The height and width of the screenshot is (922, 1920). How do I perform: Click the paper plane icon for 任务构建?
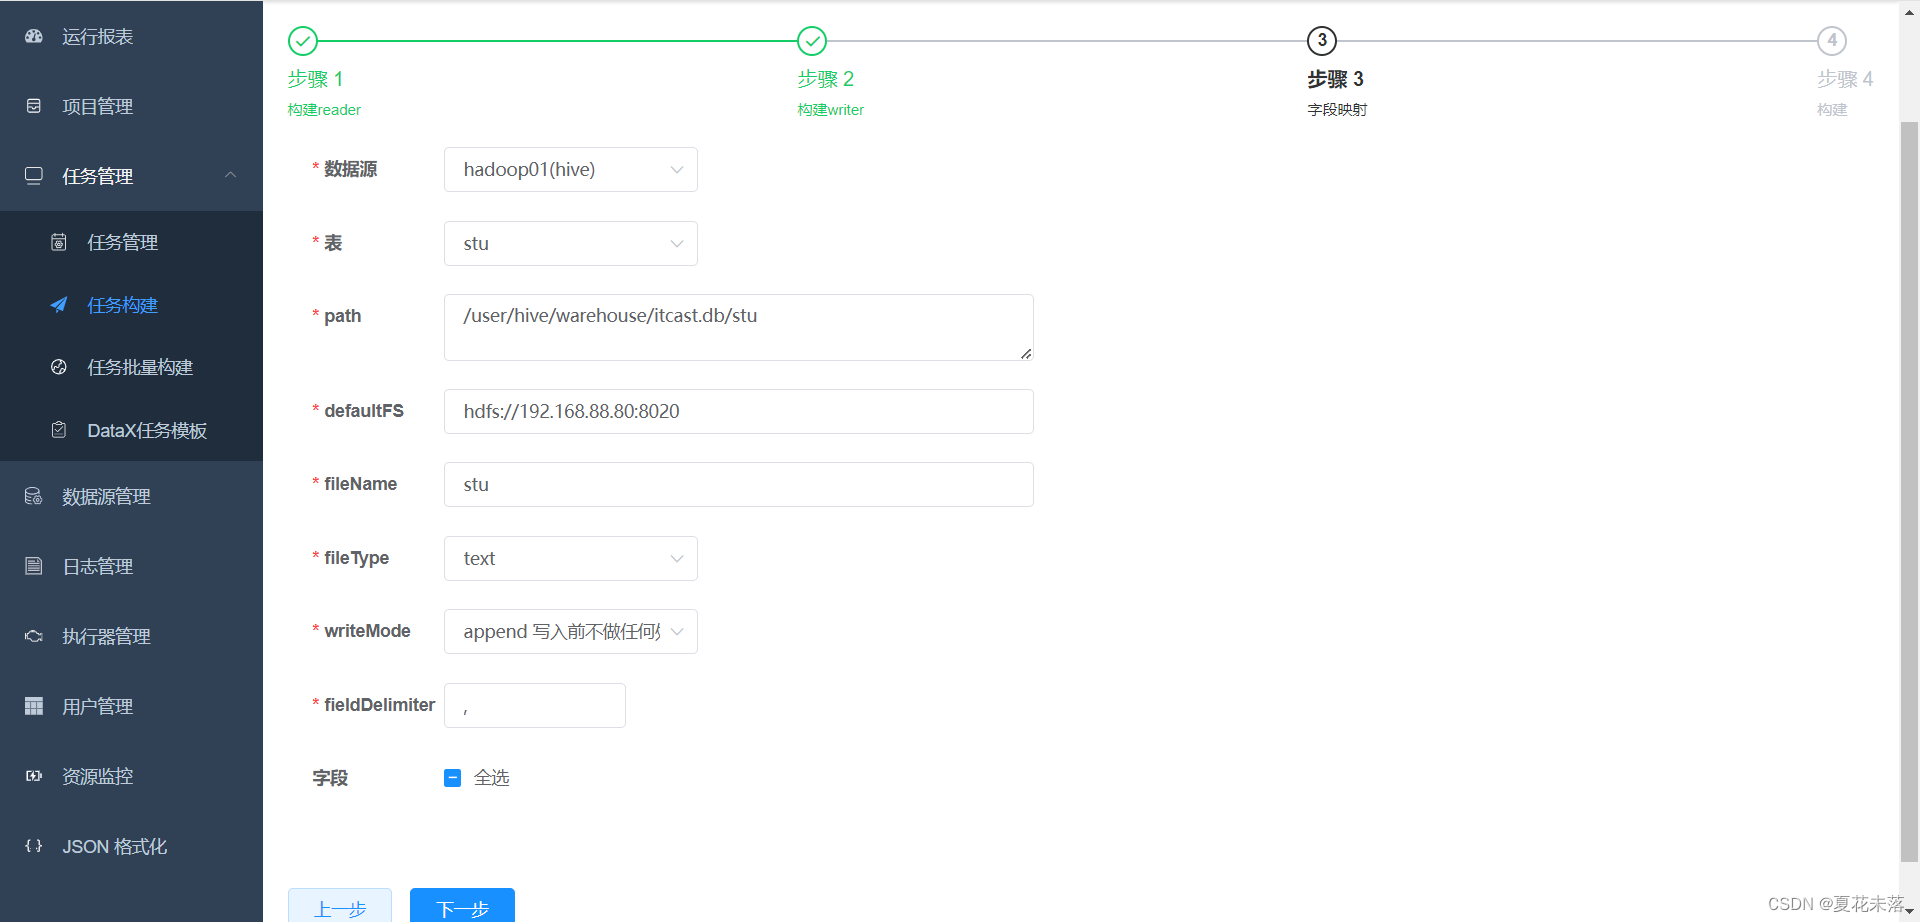pyautogui.click(x=59, y=305)
